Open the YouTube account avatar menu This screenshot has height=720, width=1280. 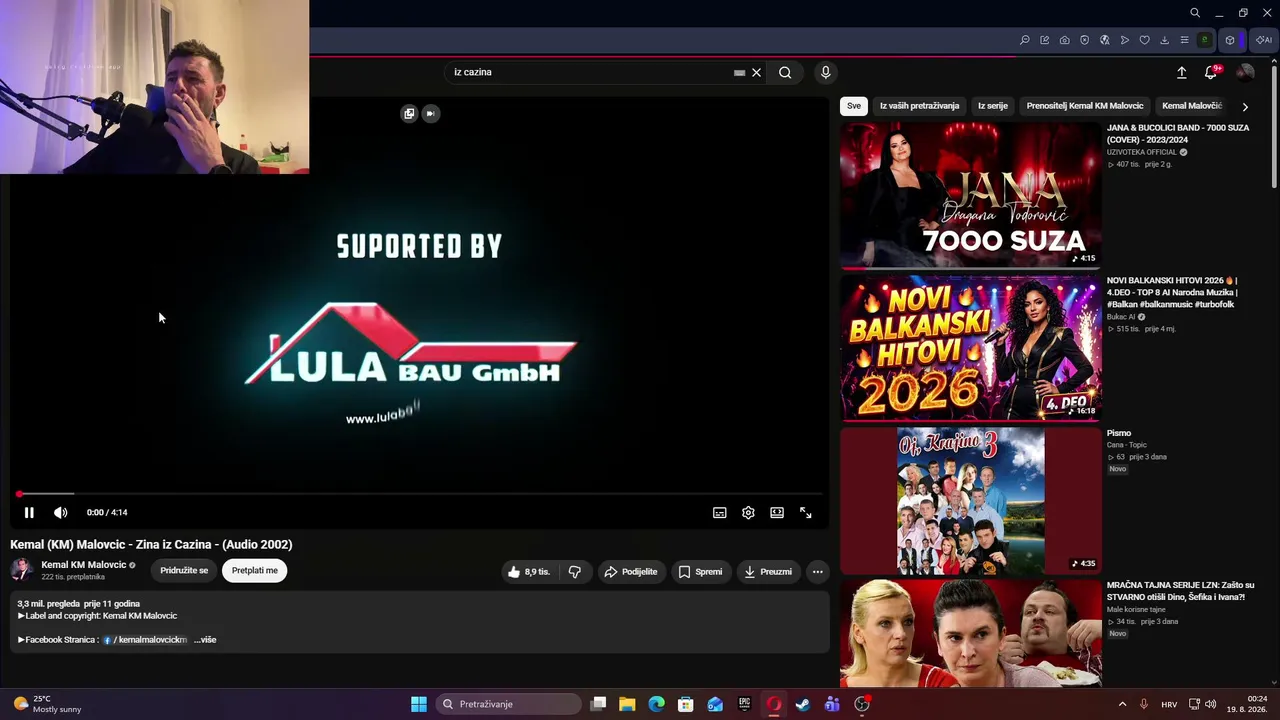(1245, 72)
